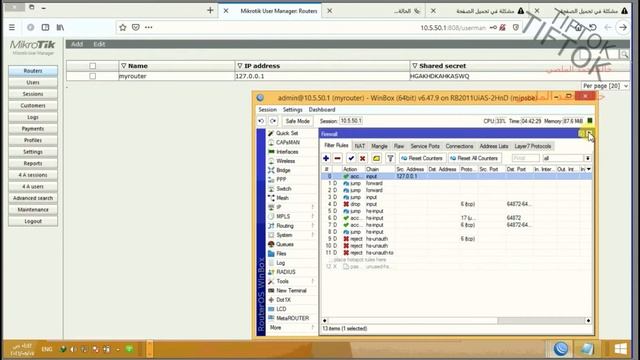Open Dashboard menu in WinBox
Image resolution: width=640 pixels, height=360 pixels.
(322, 110)
